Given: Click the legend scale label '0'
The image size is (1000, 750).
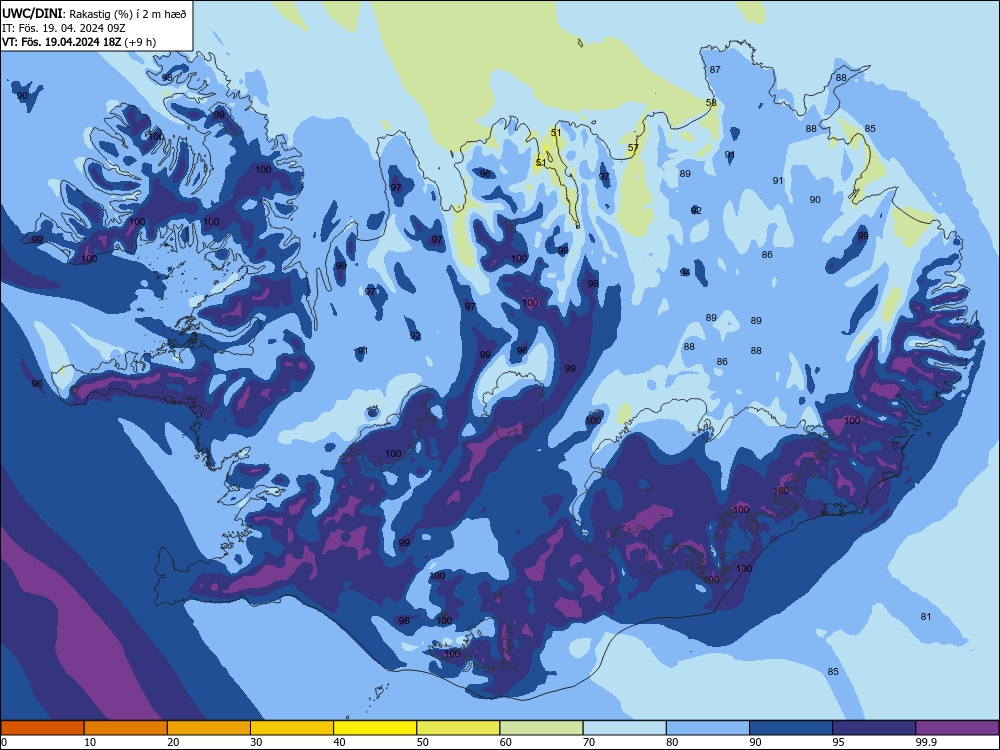Looking at the screenshot, I should coord(4,742).
